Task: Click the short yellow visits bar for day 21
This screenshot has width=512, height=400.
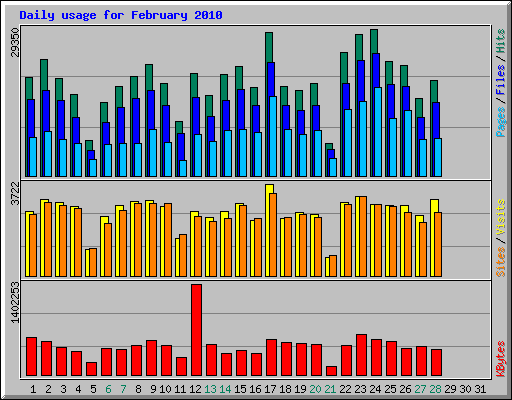Action: [327, 267]
